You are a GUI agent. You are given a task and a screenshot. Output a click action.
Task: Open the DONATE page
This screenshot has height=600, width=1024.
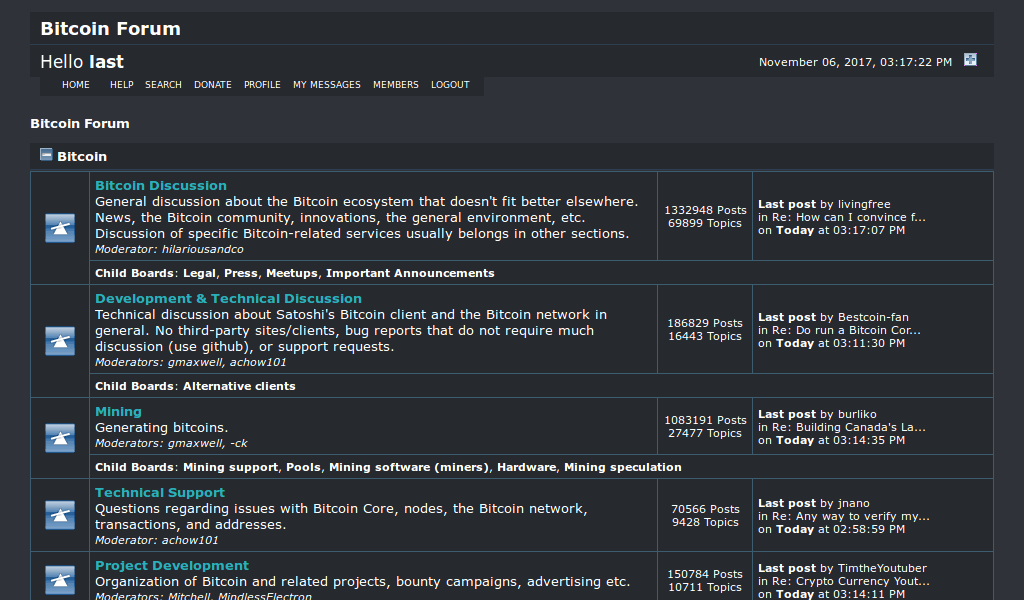(x=212, y=85)
